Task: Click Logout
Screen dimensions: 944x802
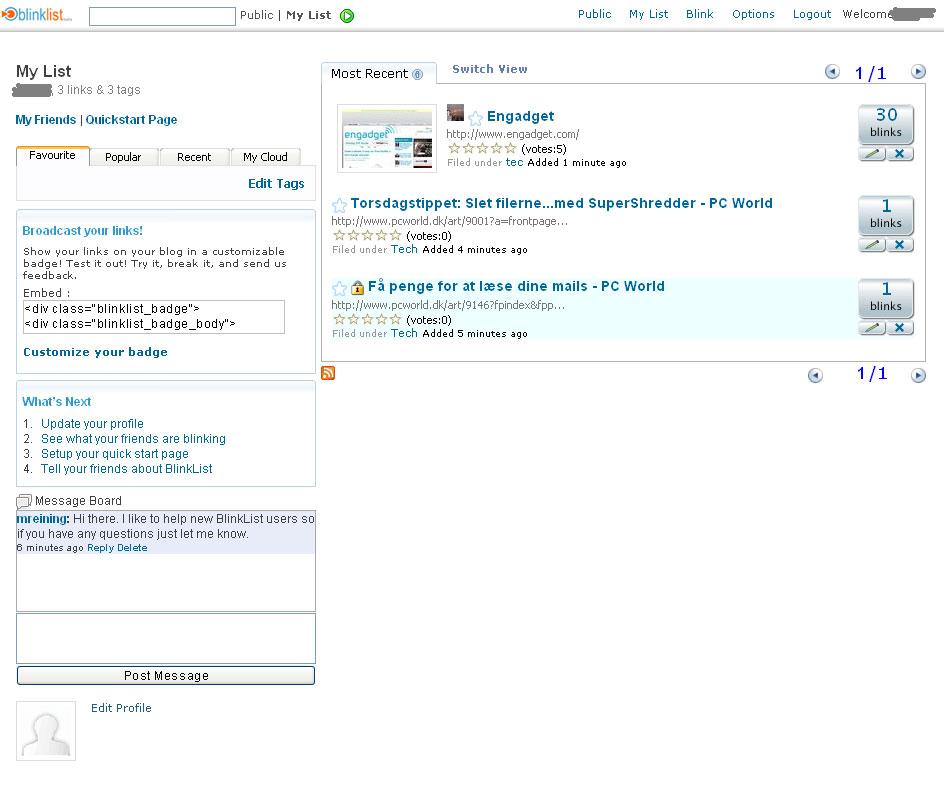Action: [812, 14]
